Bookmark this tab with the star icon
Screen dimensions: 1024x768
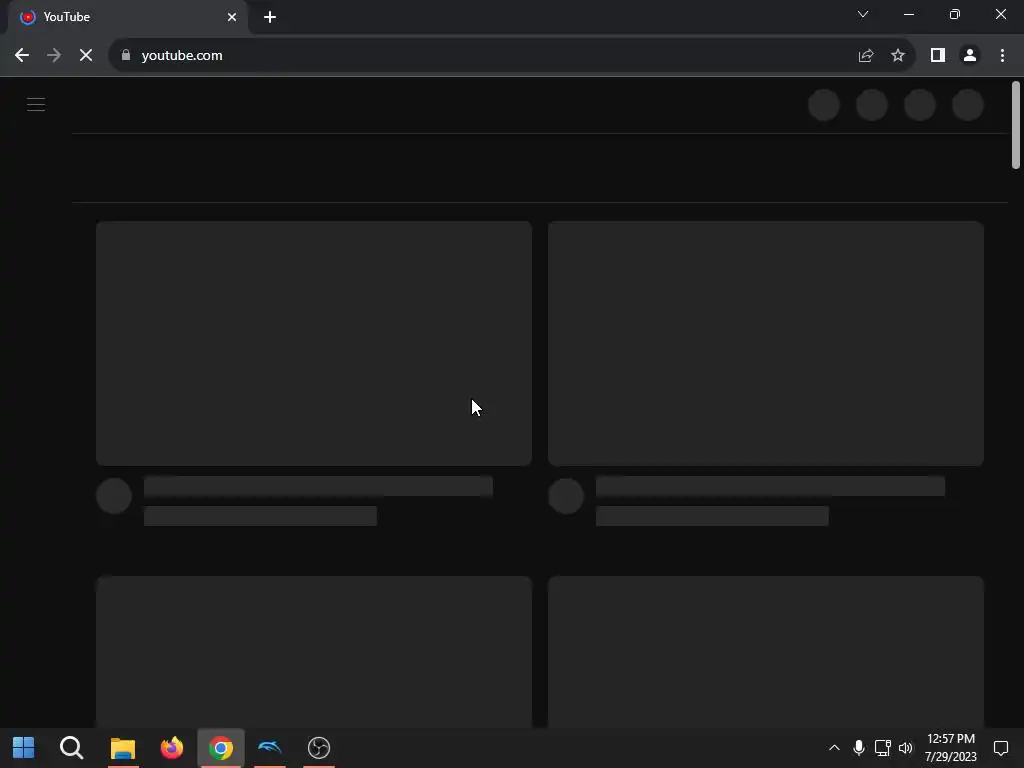click(898, 56)
